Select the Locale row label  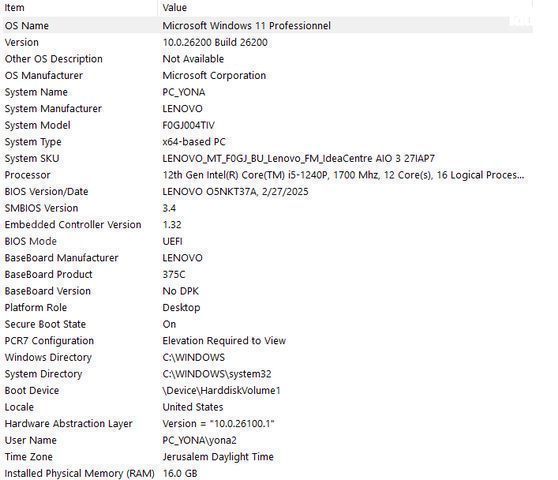[19, 407]
